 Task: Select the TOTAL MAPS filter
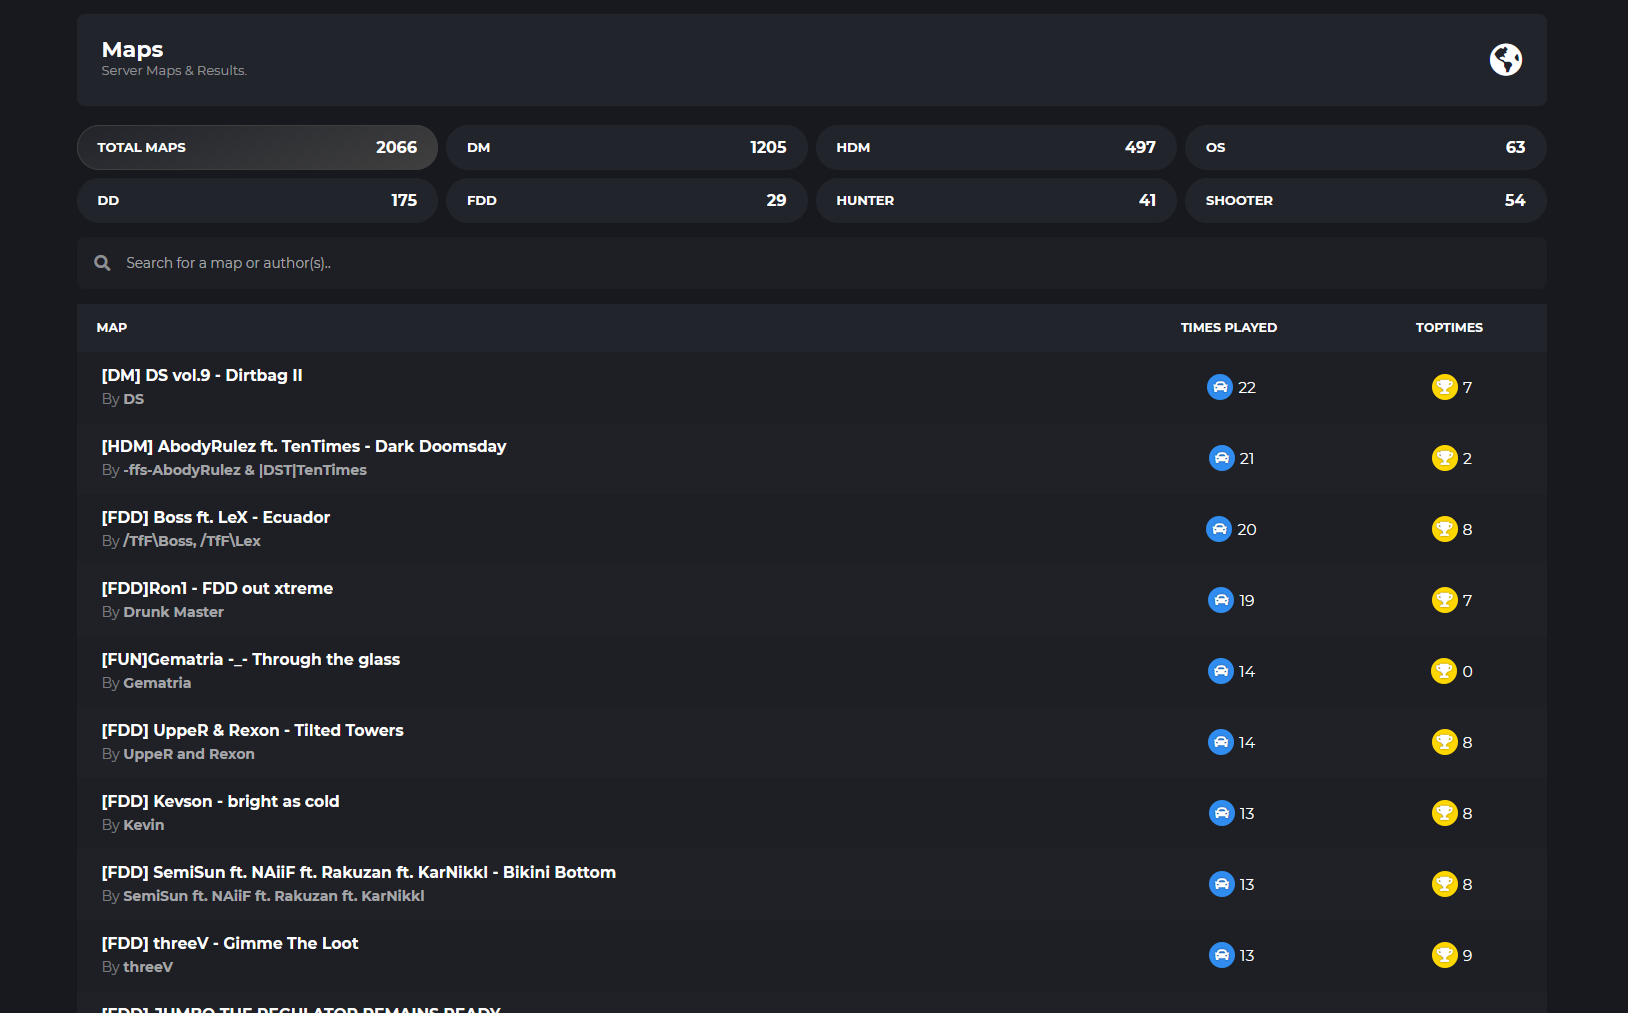257,147
